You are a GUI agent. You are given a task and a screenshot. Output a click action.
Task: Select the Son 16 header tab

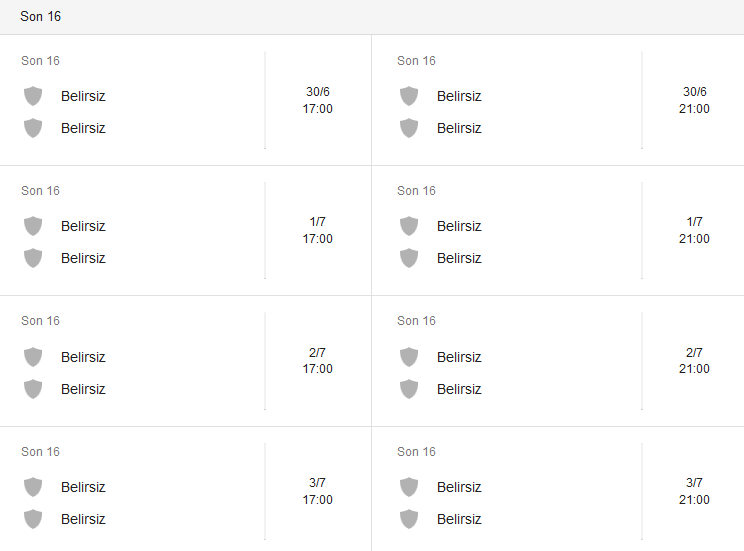tap(40, 17)
